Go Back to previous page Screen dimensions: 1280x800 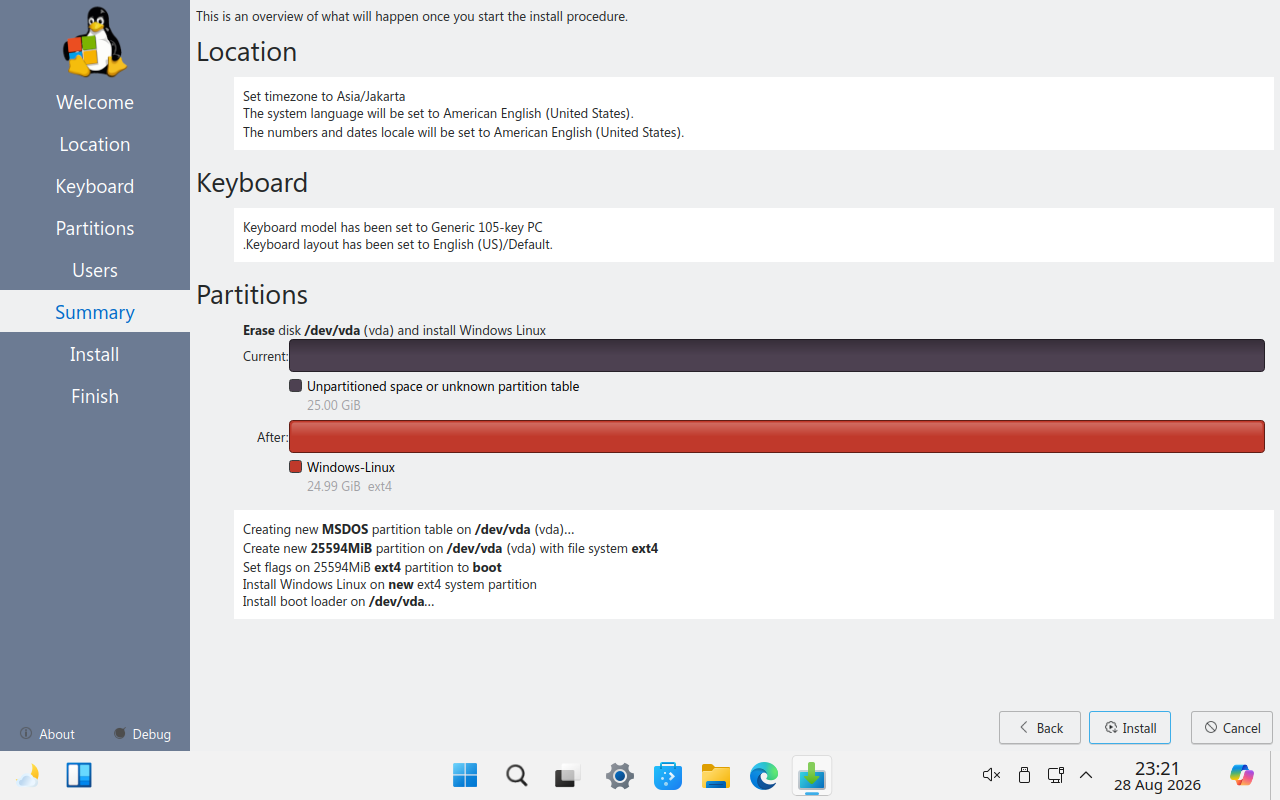[x=1040, y=728]
